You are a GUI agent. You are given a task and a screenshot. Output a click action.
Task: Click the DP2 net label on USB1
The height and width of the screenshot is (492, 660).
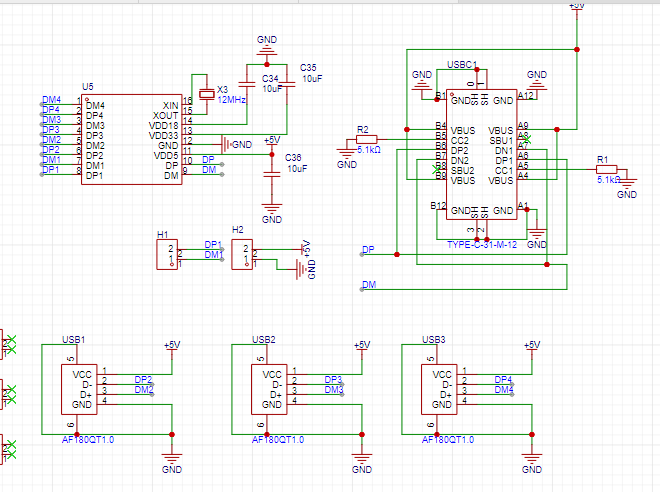click(x=143, y=380)
